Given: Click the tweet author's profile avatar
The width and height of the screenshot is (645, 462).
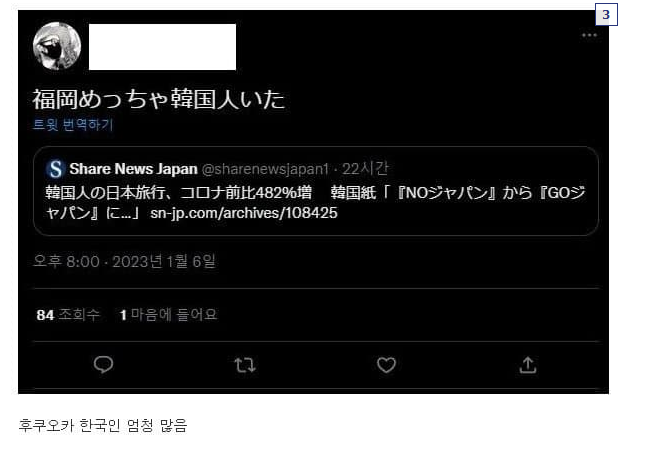Looking at the screenshot, I should coord(57,46).
